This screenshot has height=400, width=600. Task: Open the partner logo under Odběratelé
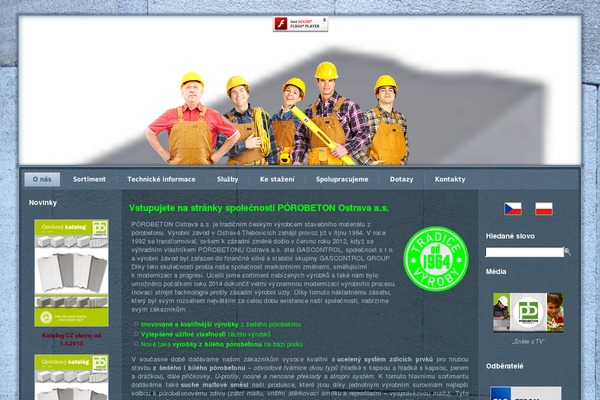click(526, 393)
